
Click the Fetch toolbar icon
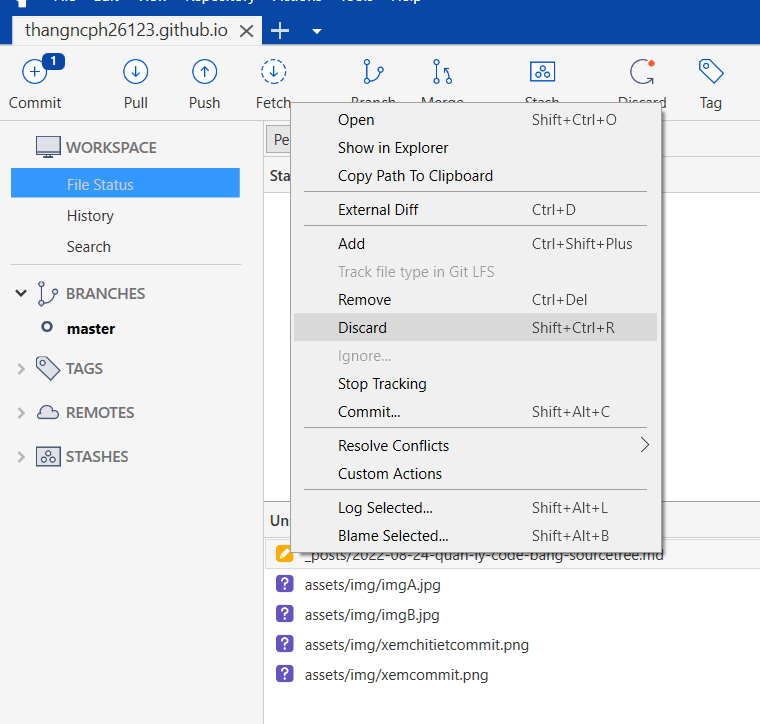pyautogui.click(x=273, y=72)
